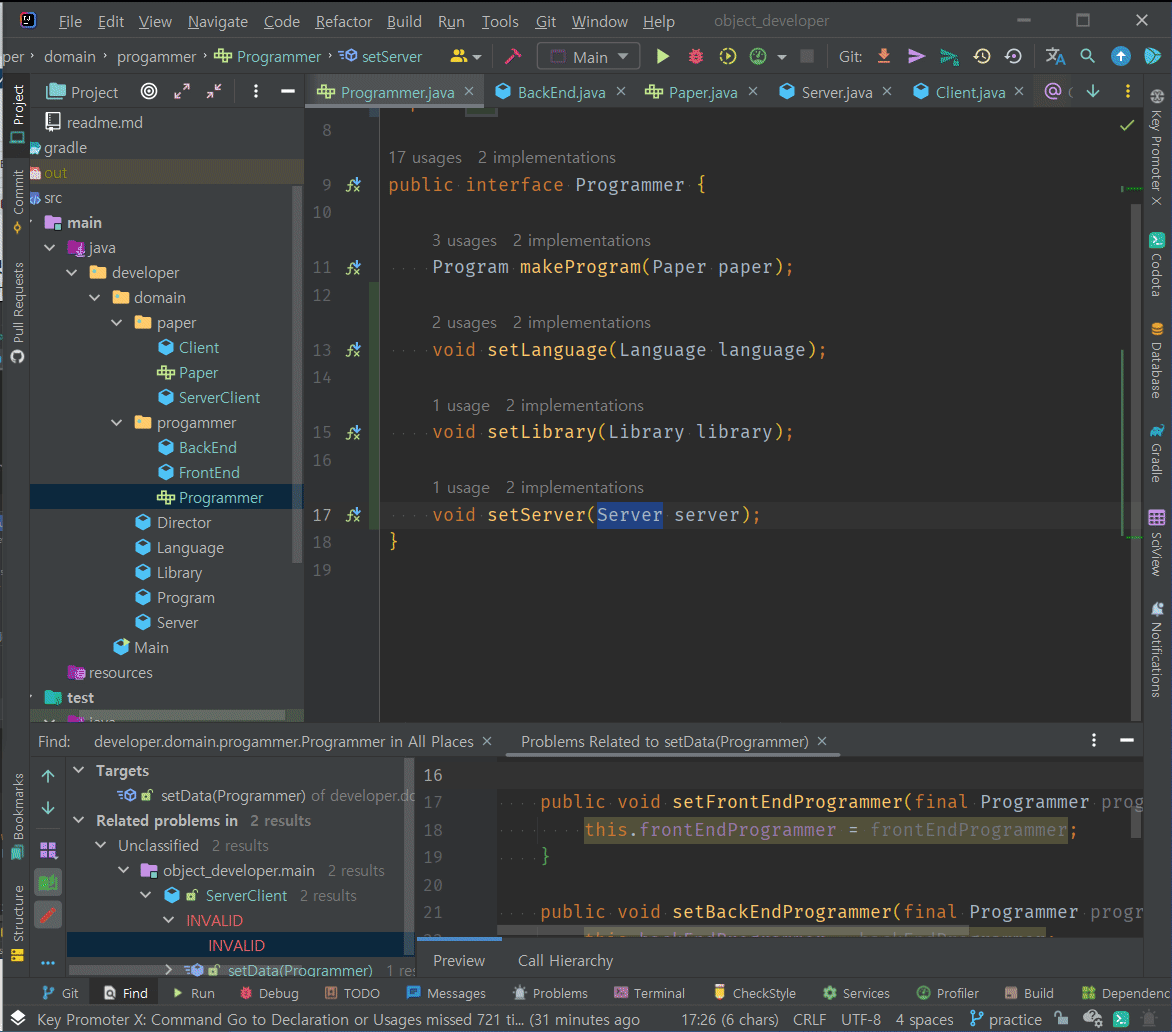The height and width of the screenshot is (1032, 1172).
Task: Open the Refactor menu
Action: [x=343, y=21]
